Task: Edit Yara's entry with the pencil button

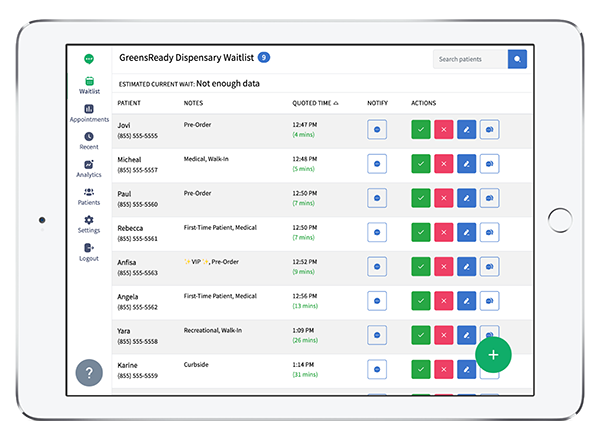Action: (x=466, y=335)
